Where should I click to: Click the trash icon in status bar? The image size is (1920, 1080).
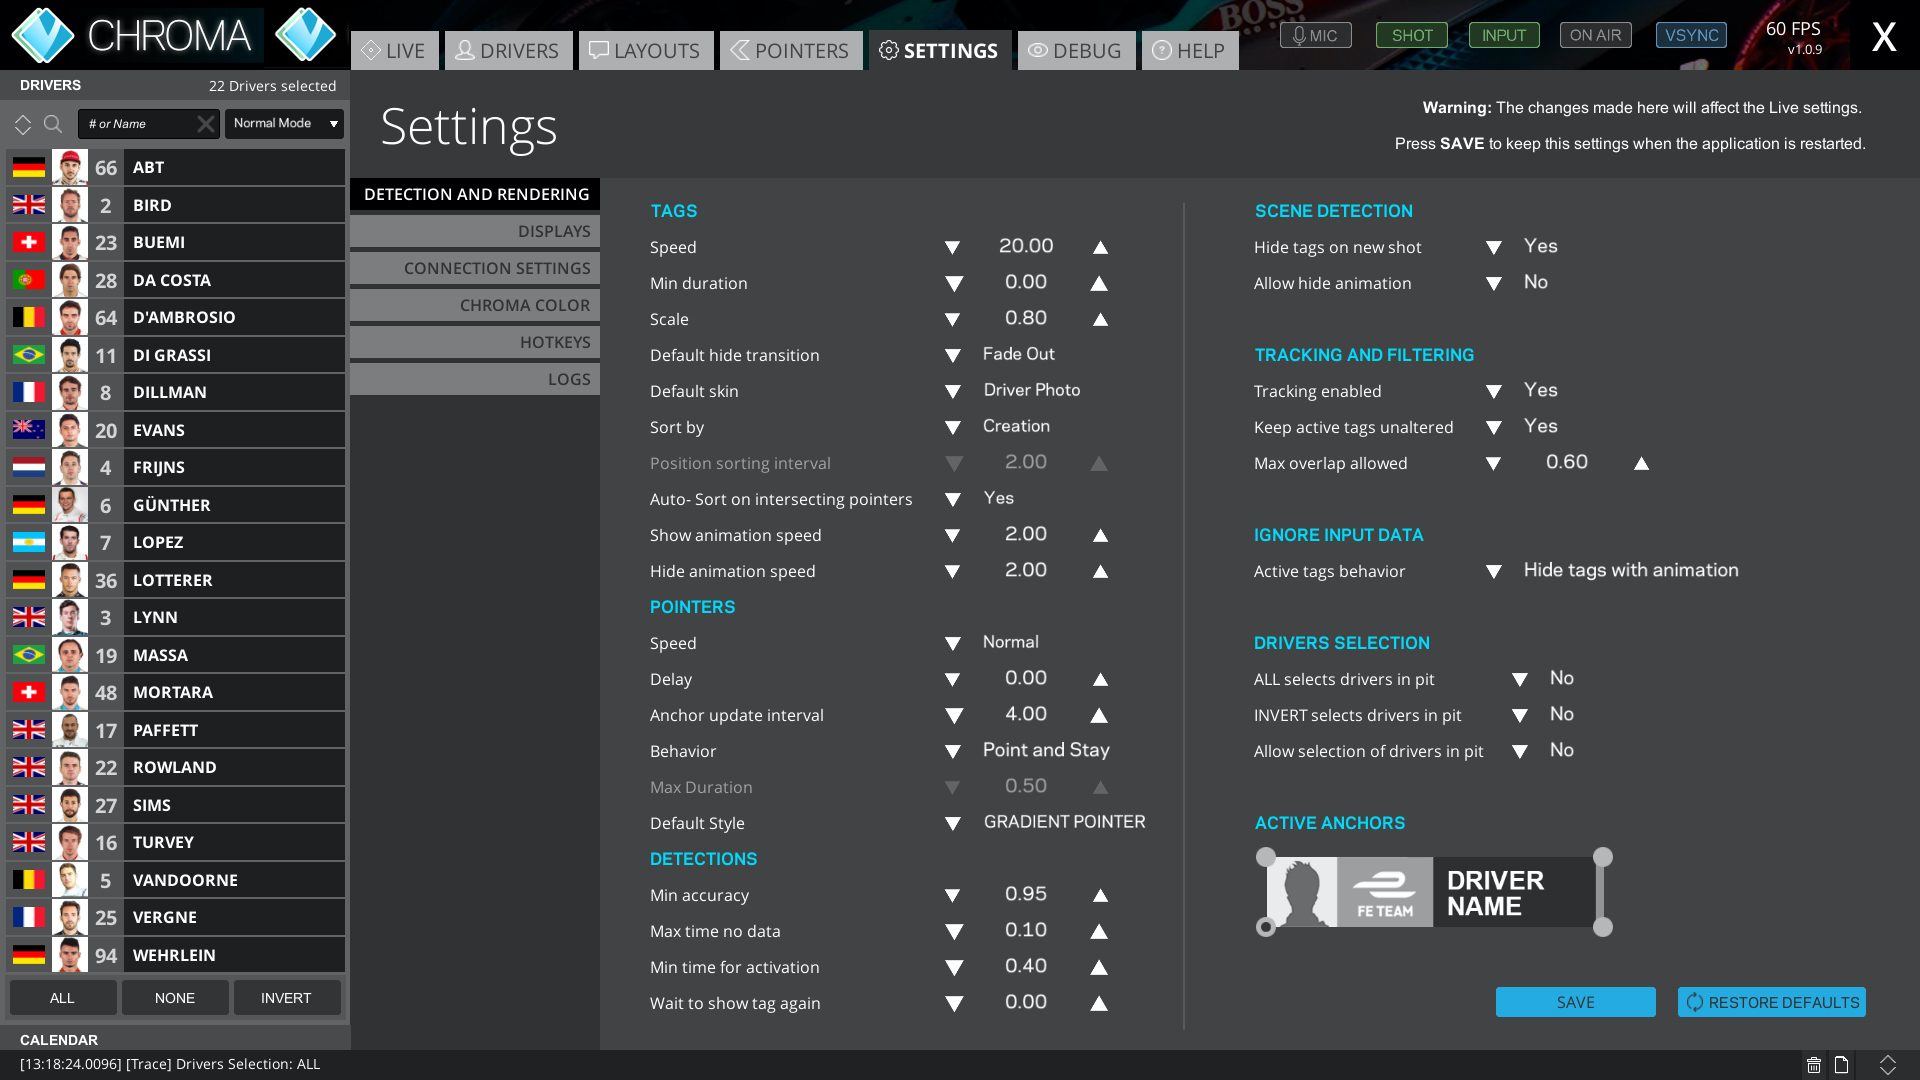click(x=1813, y=1065)
